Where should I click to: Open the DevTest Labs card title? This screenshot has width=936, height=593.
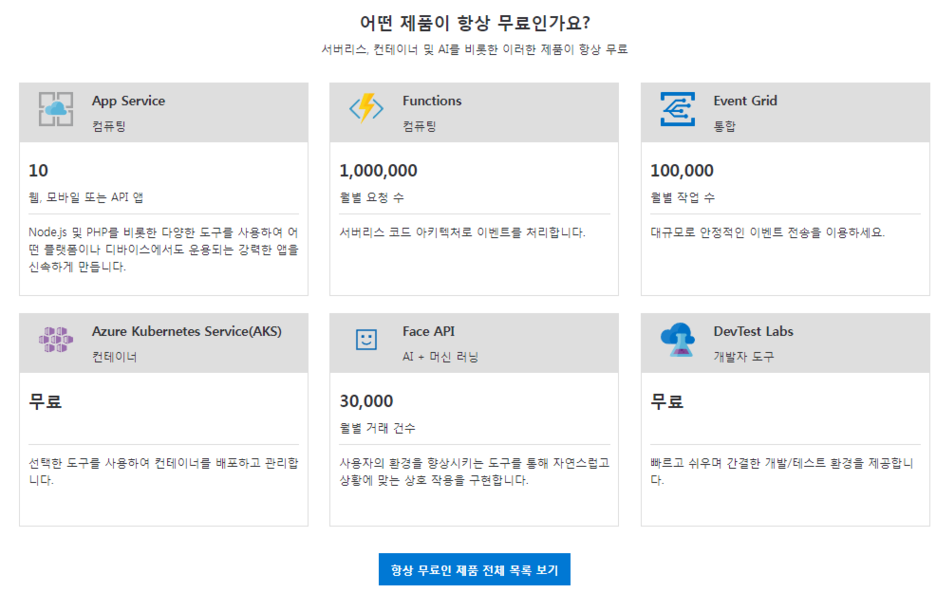(753, 331)
